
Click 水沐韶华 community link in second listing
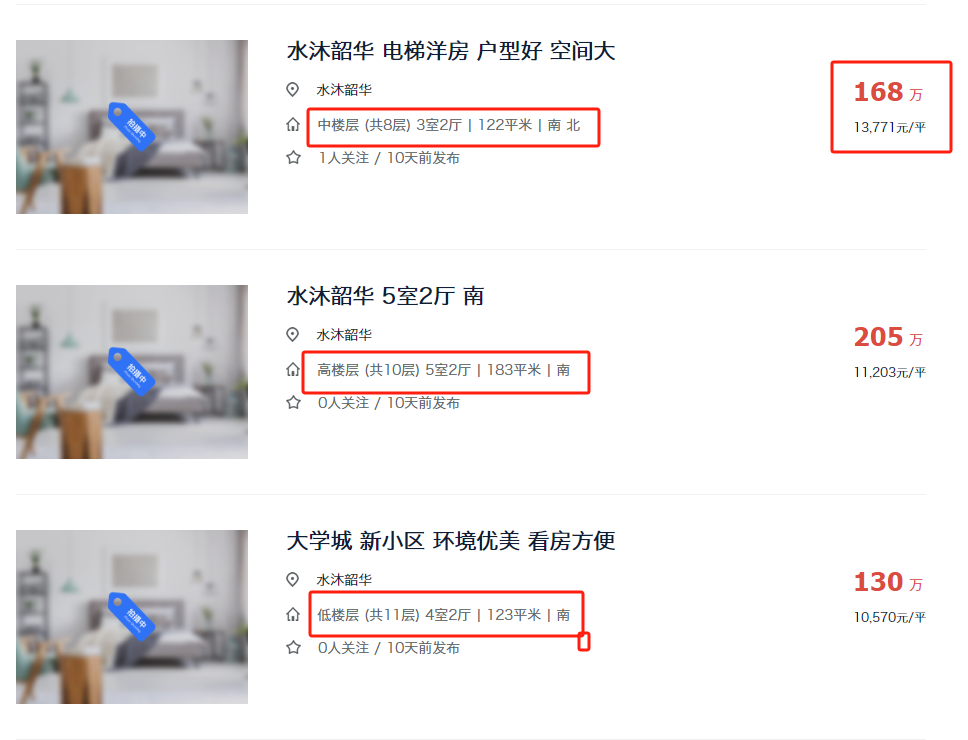coord(344,335)
